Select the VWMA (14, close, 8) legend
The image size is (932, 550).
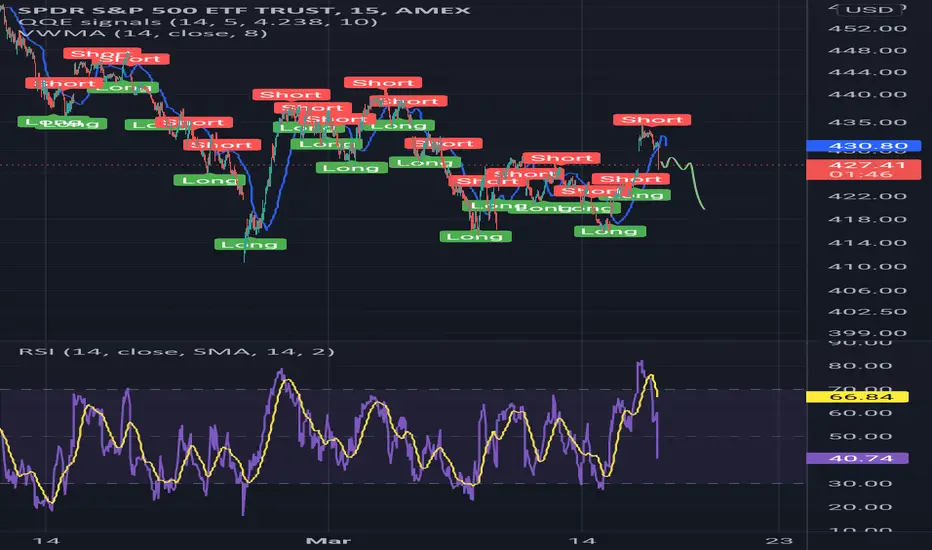tap(143, 33)
